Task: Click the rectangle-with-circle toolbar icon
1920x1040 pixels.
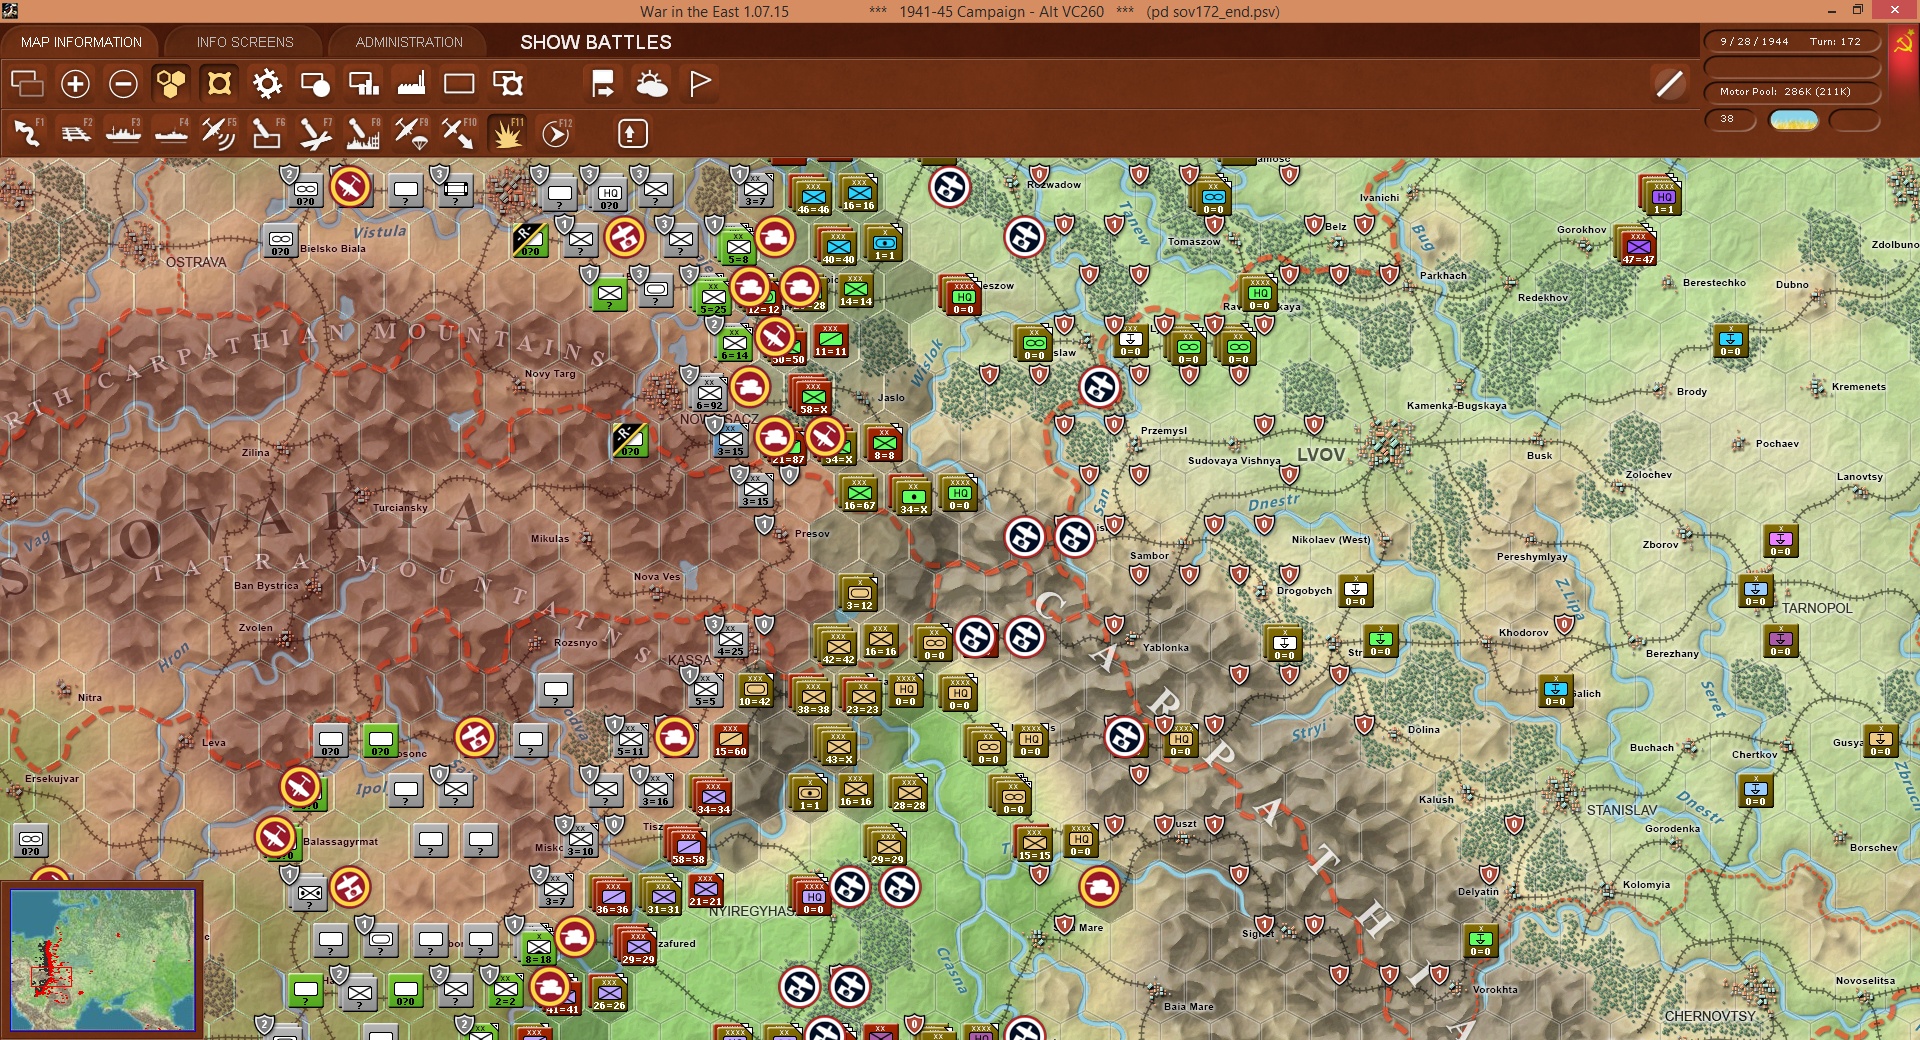Action: coord(315,84)
